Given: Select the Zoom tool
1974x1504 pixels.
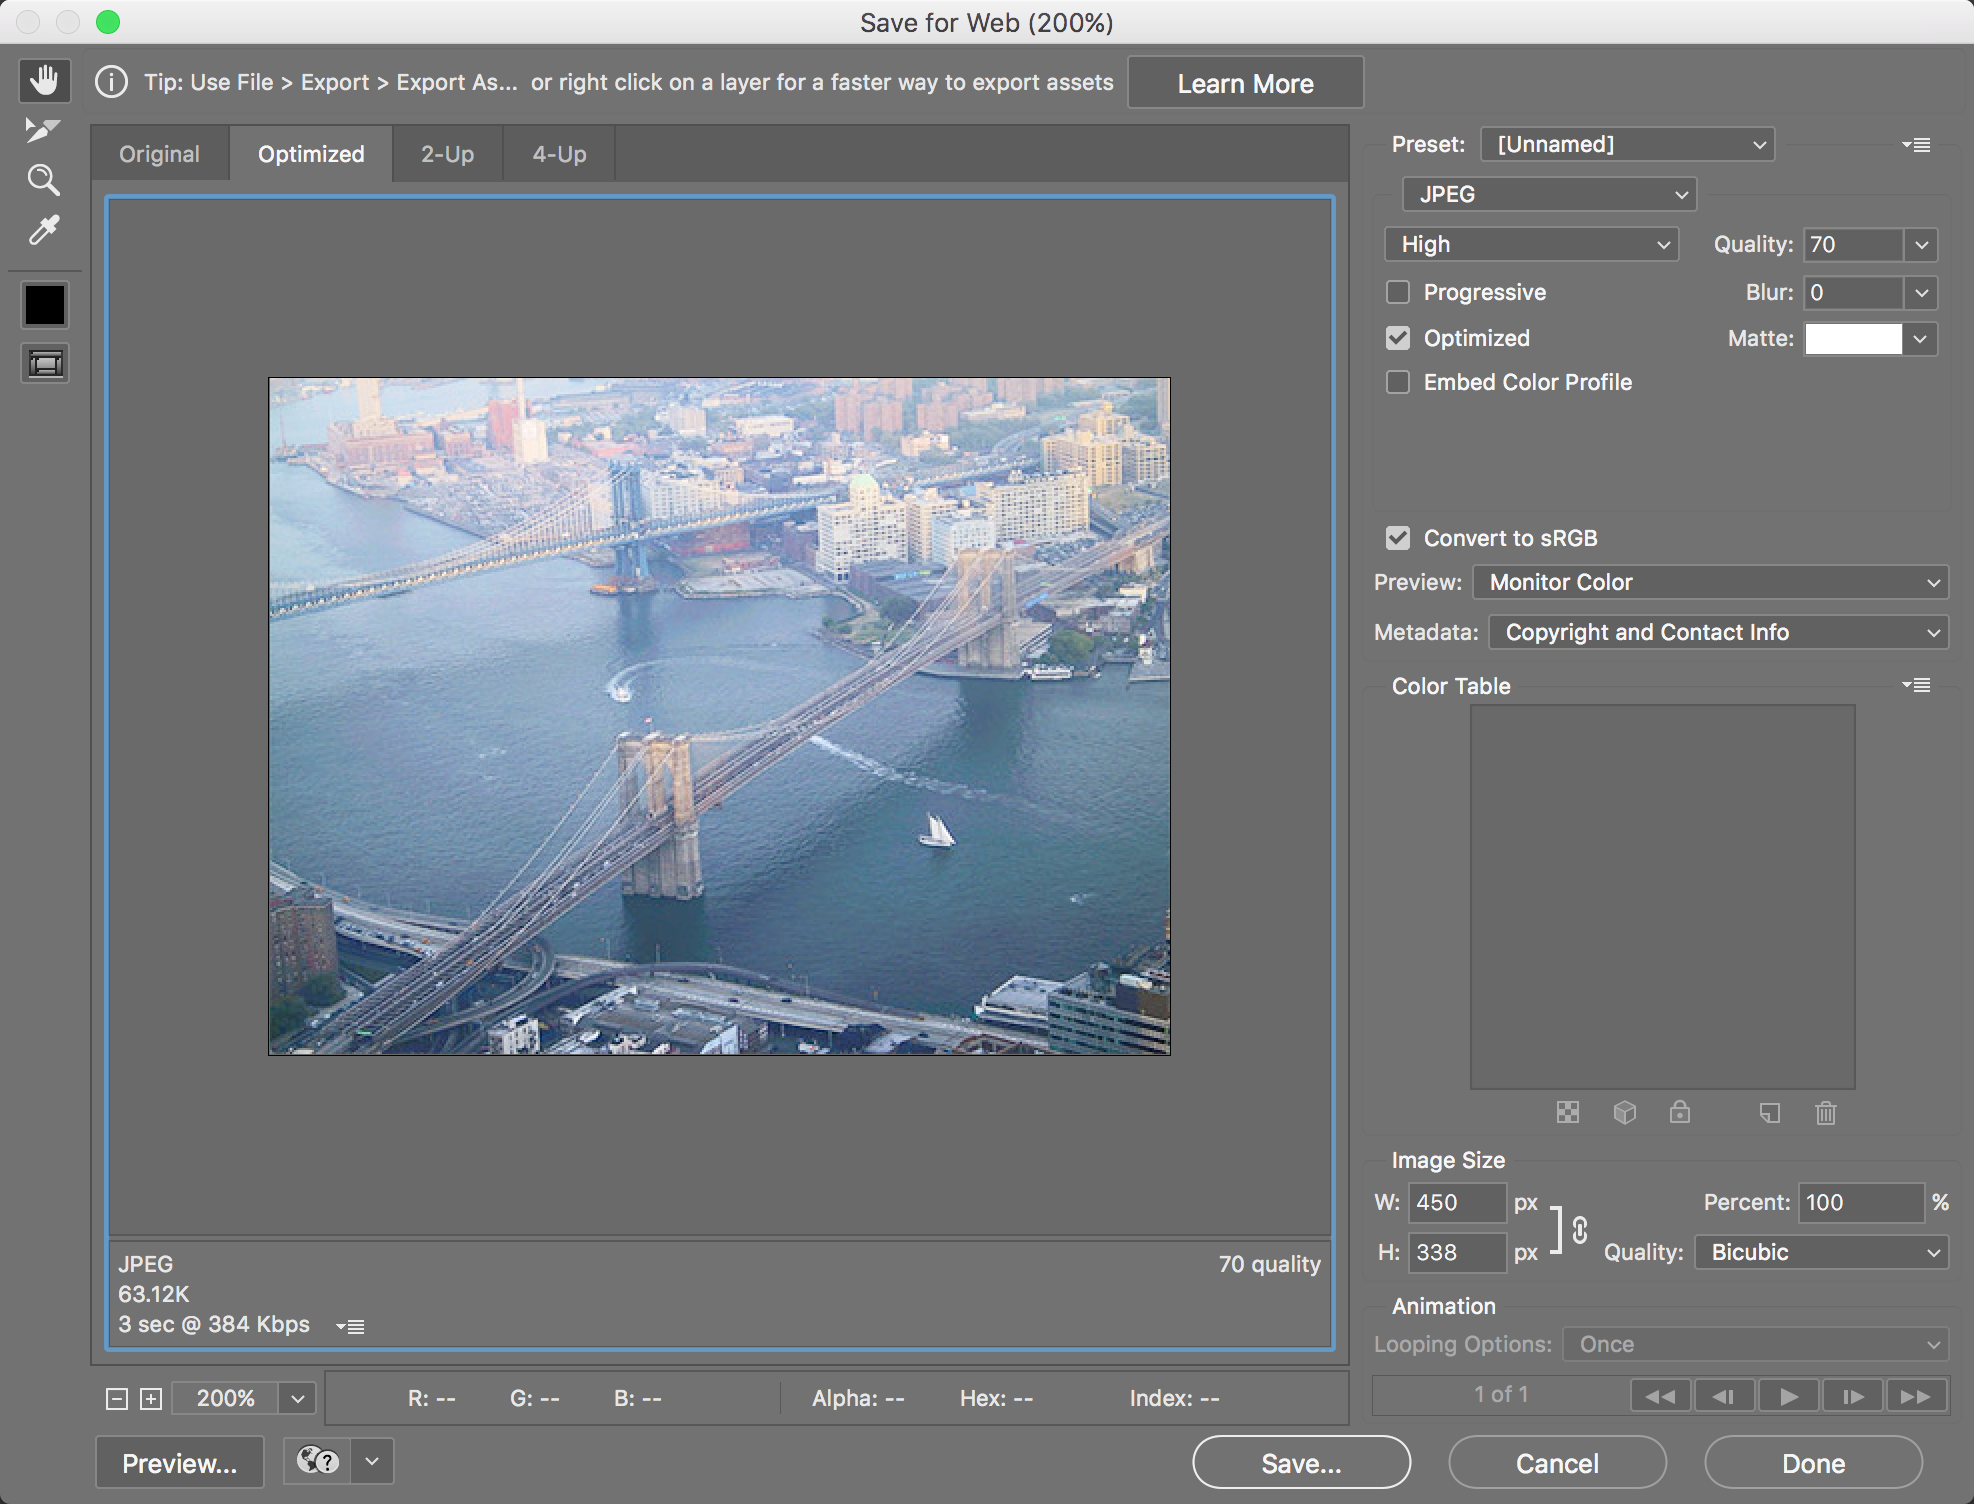Looking at the screenshot, I should (44, 180).
